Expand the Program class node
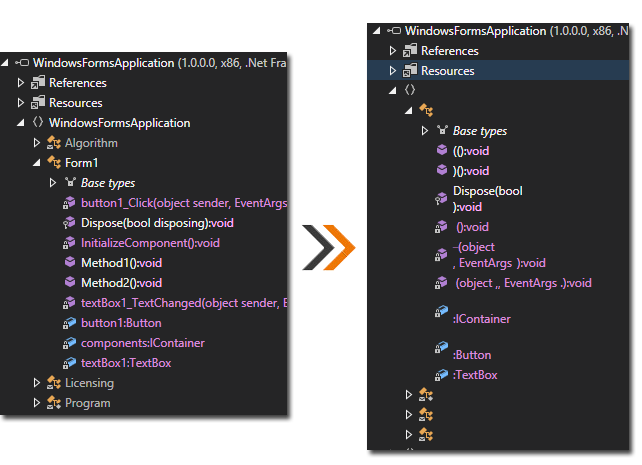The image size is (642, 465). (36, 403)
